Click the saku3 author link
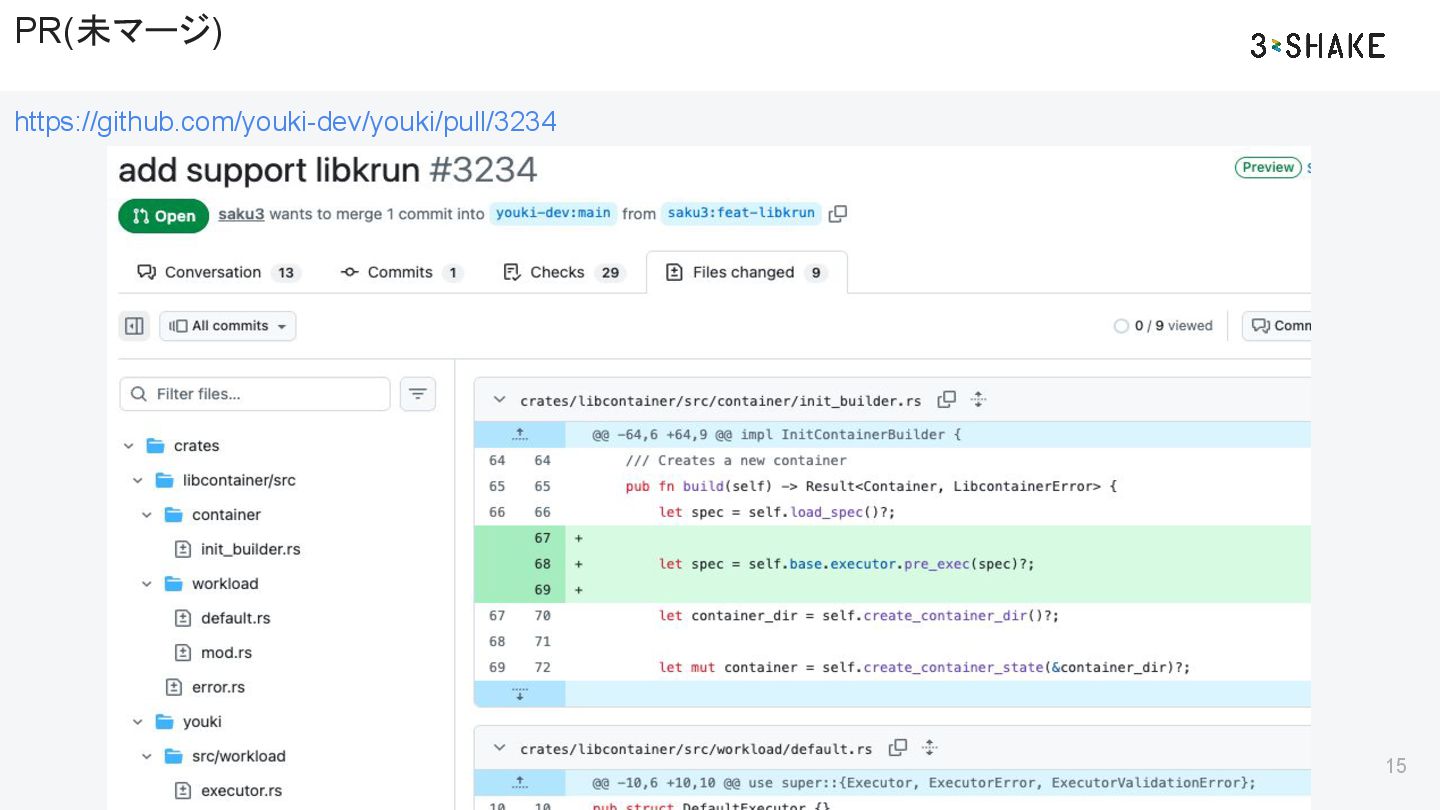Screen dimensions: 1440x810 coord(241,214)
